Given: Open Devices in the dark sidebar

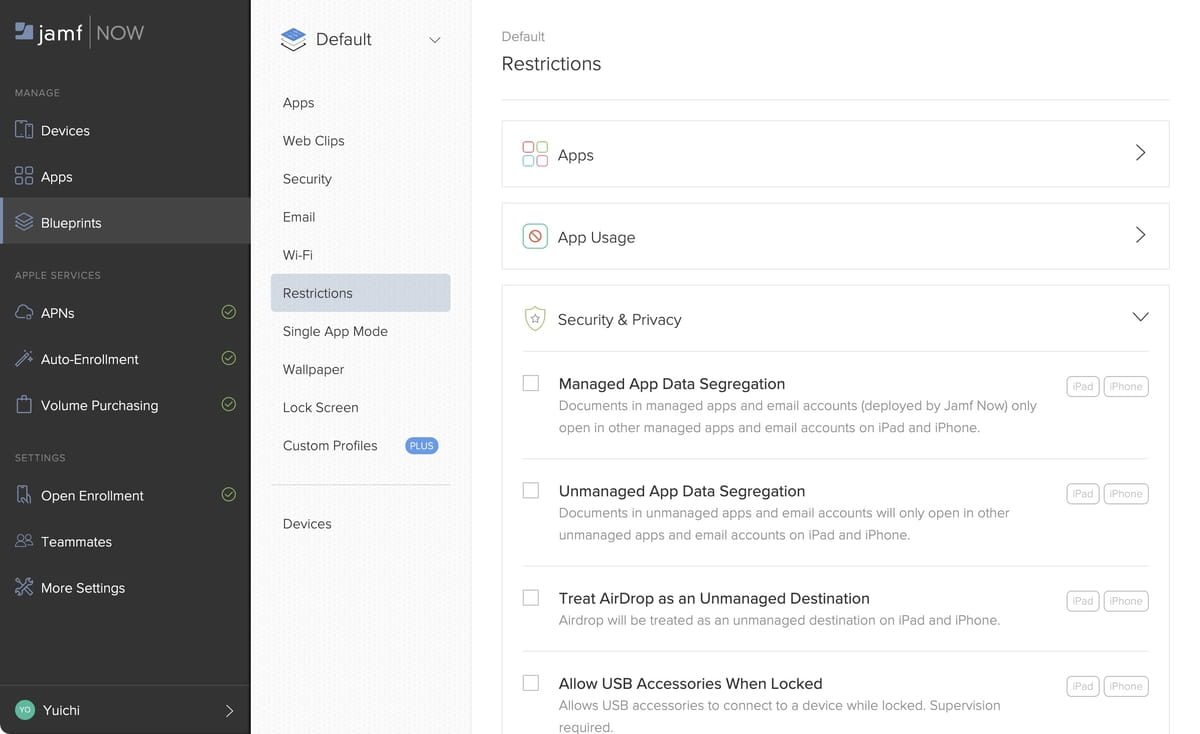Looking at the screenshot, I should tap(125, 130).
